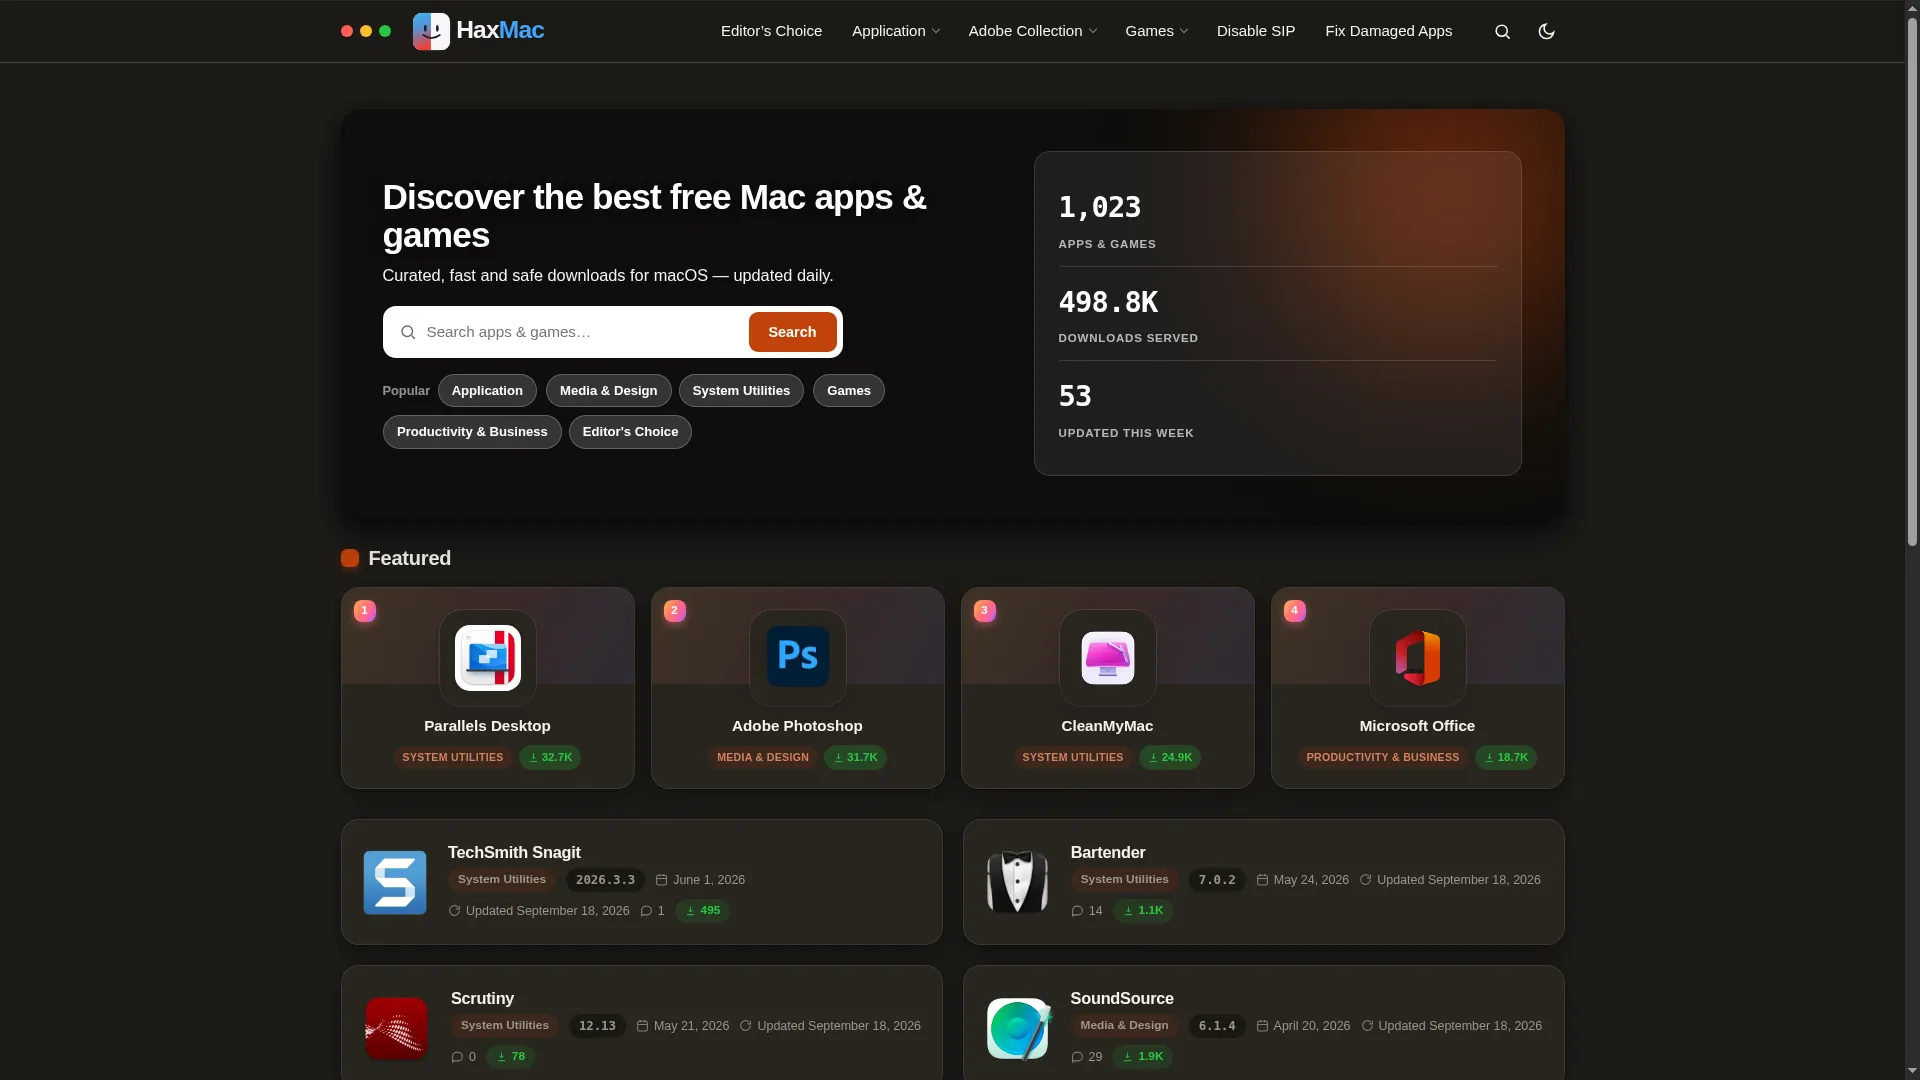This screenshot has height=1080, width=1920.
Task: Select the Editor's Choice popular tag
Action: pos(630,432)
